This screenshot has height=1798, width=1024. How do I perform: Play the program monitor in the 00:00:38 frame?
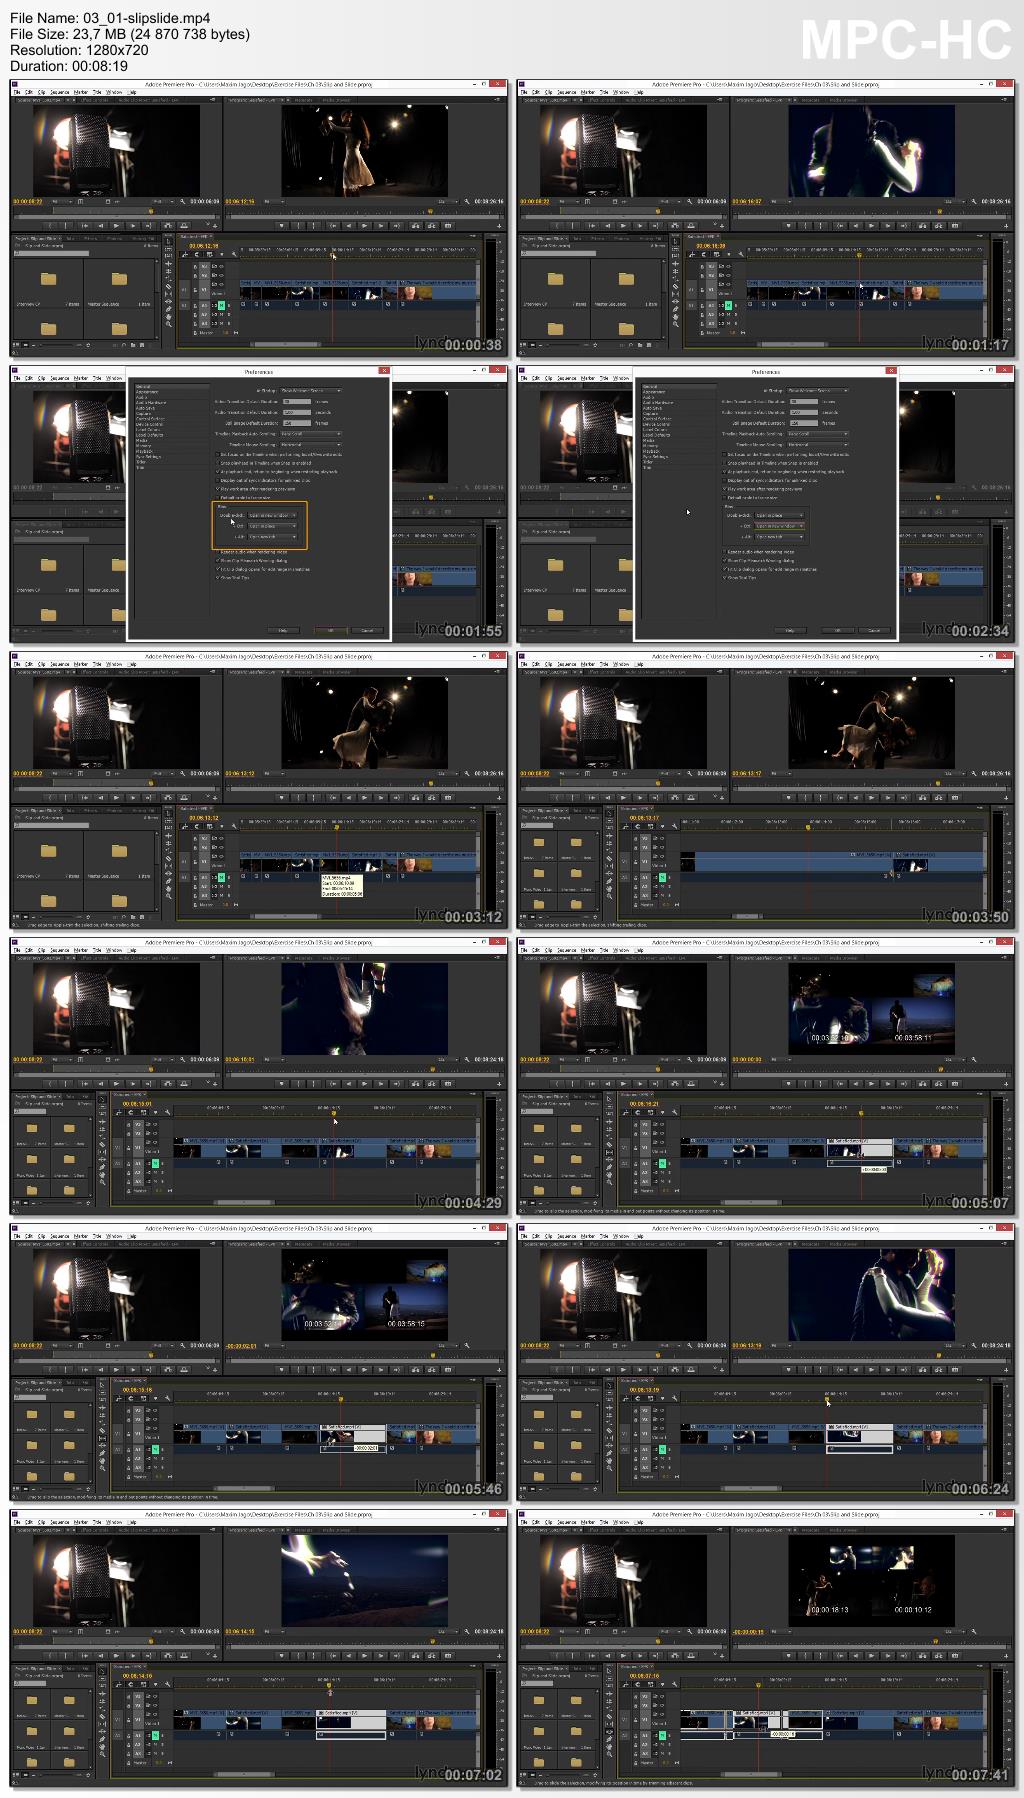pyautogui.click(x=364, y=226)
